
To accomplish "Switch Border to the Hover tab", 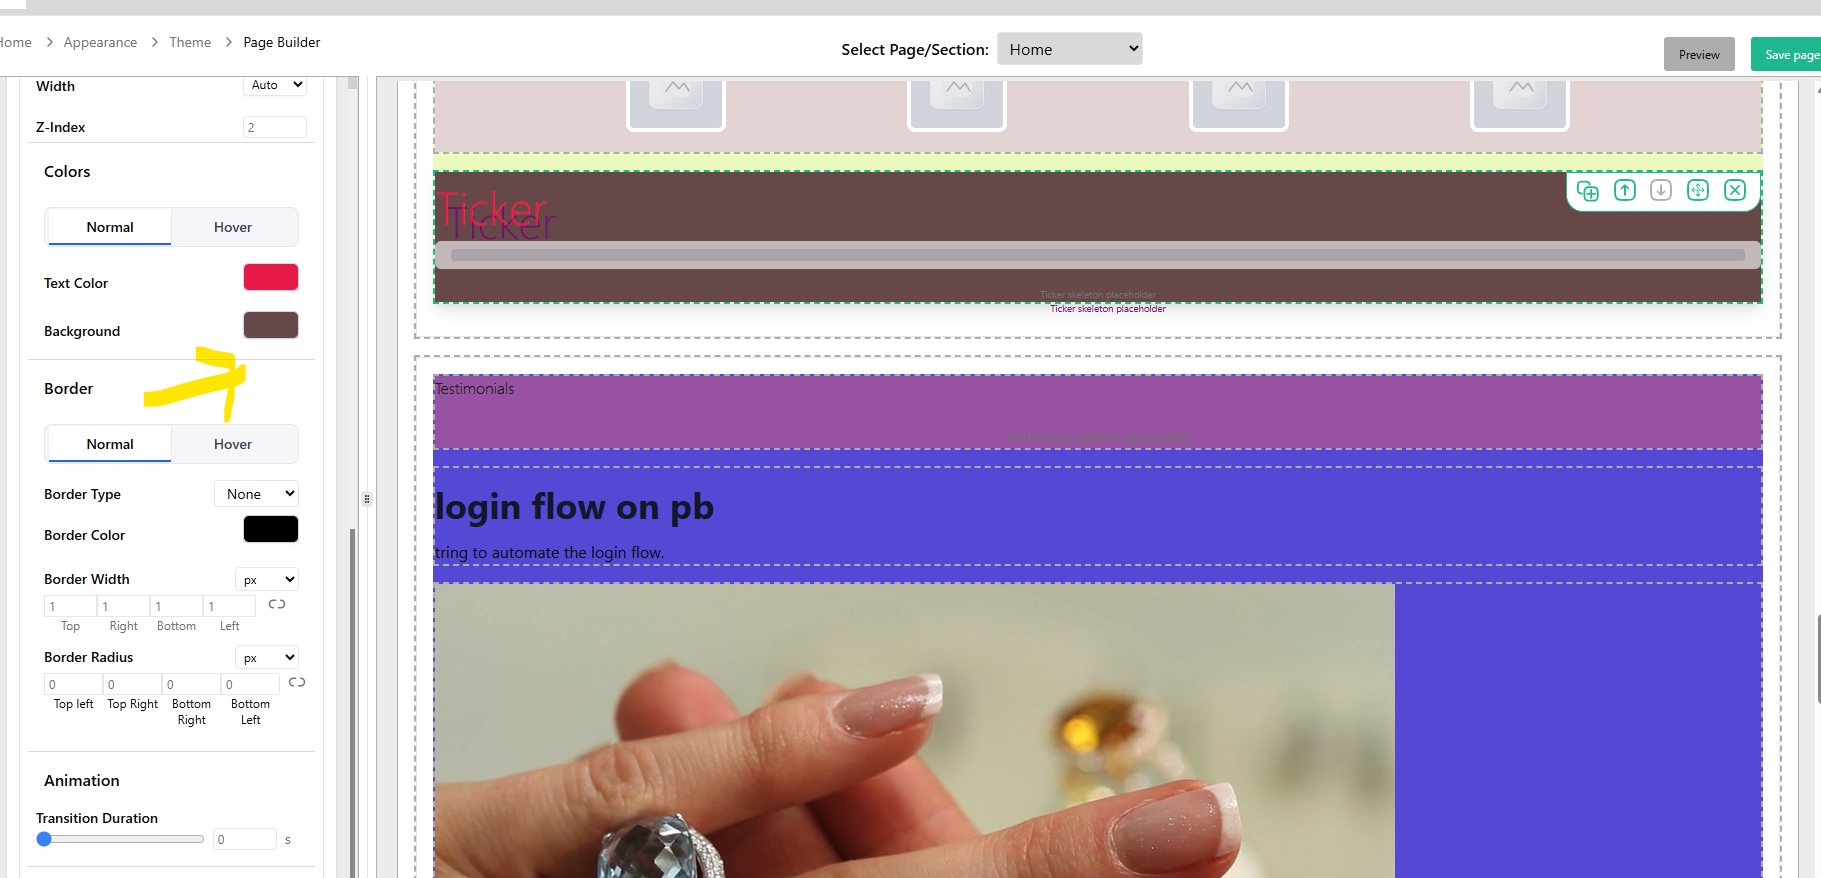I will [233, 444].
